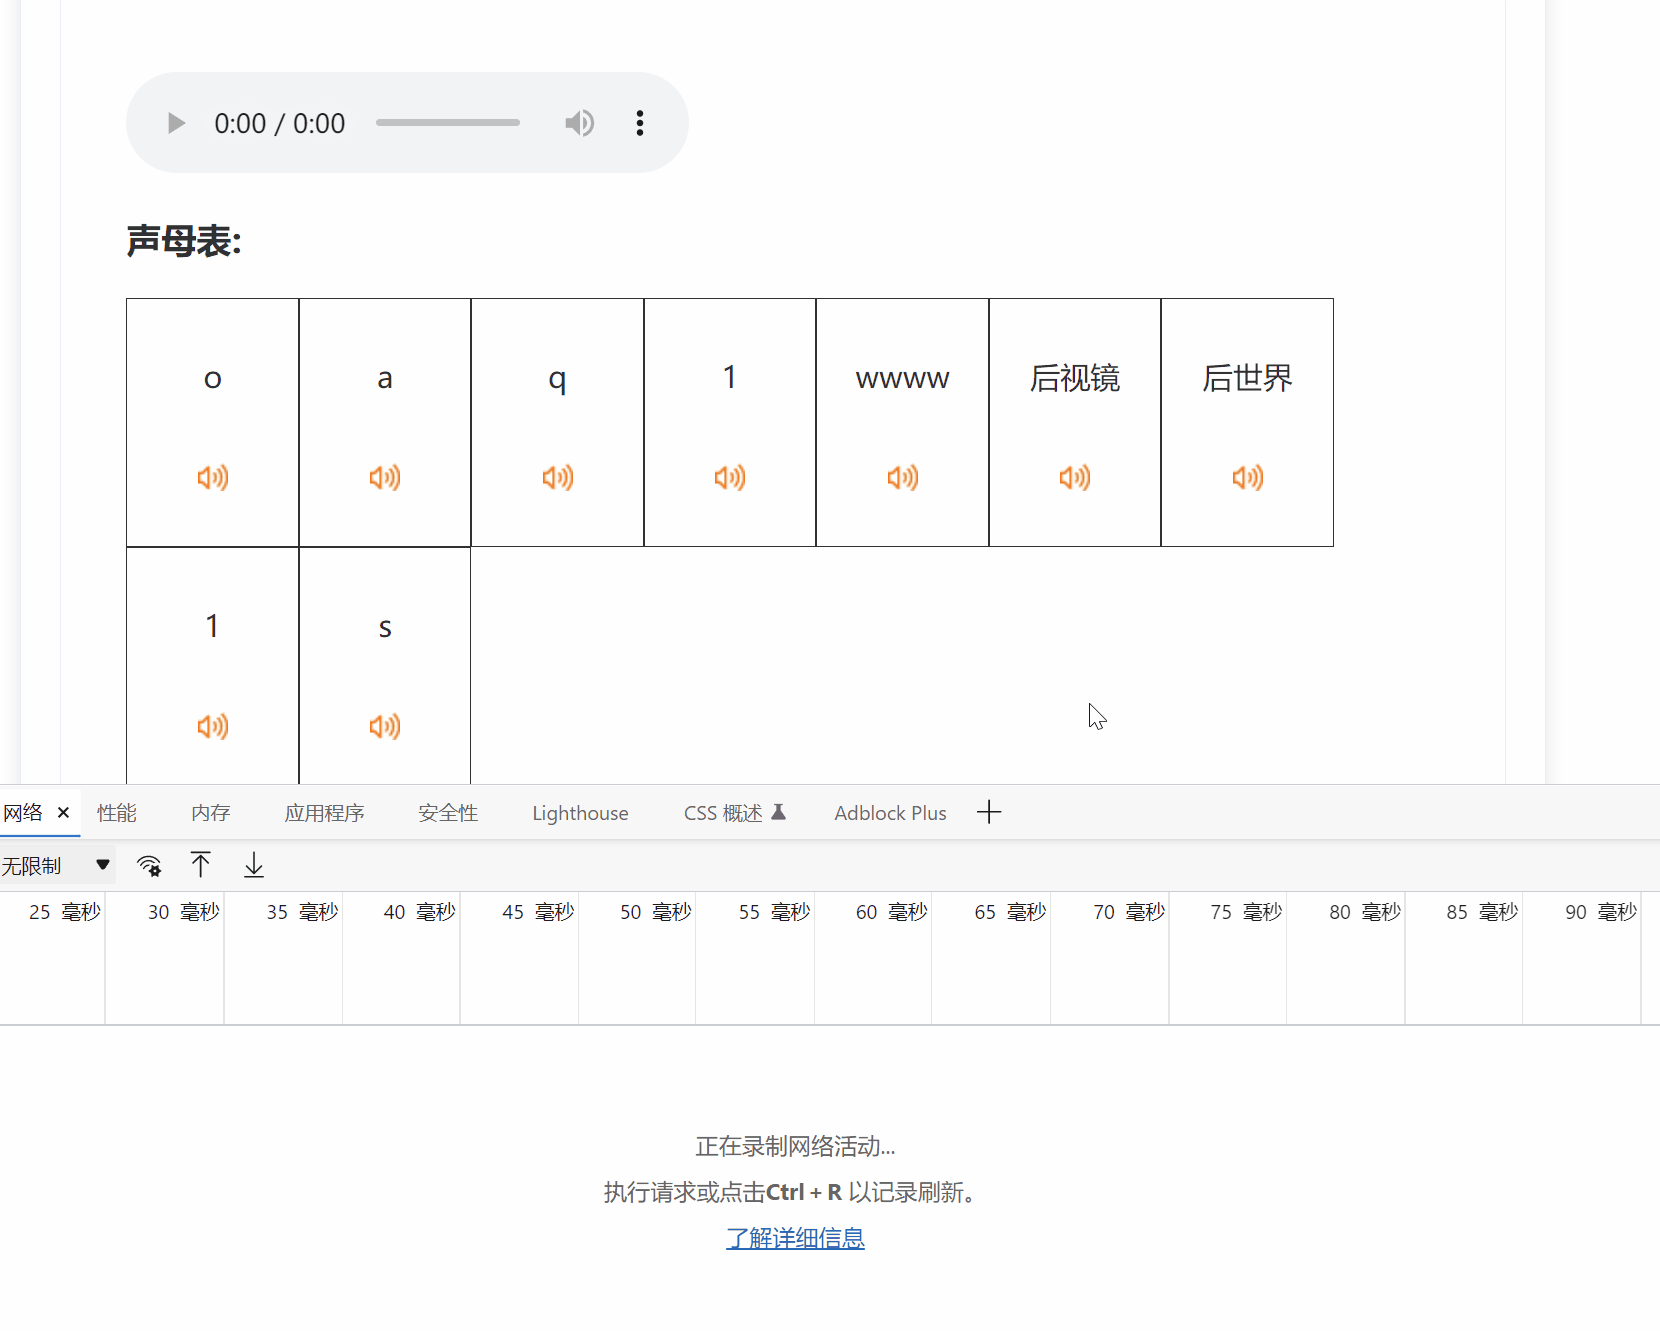Screen dimensions: 1660x1331
Task: Play audio for the letter 'q' cell
Action: [557, 478]
